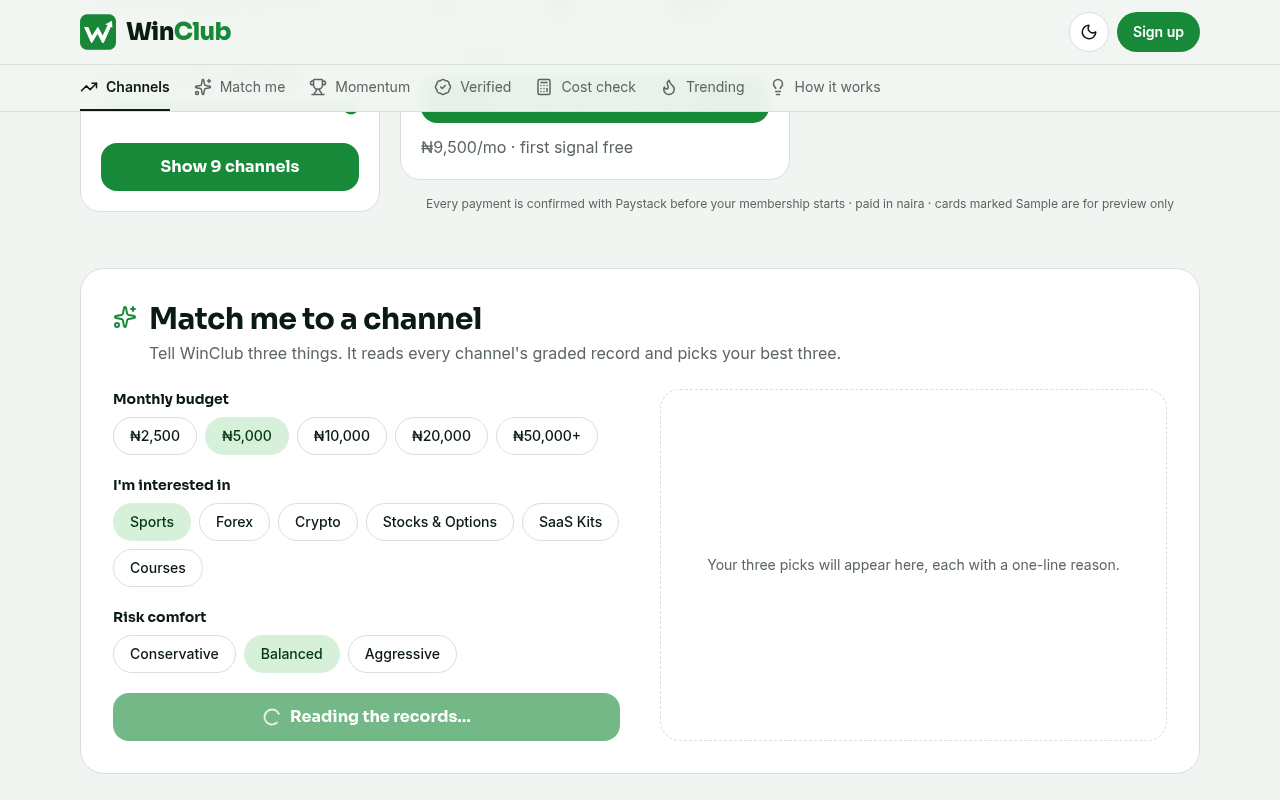Choose the ₦10,000 budget chip

[342, 436]
